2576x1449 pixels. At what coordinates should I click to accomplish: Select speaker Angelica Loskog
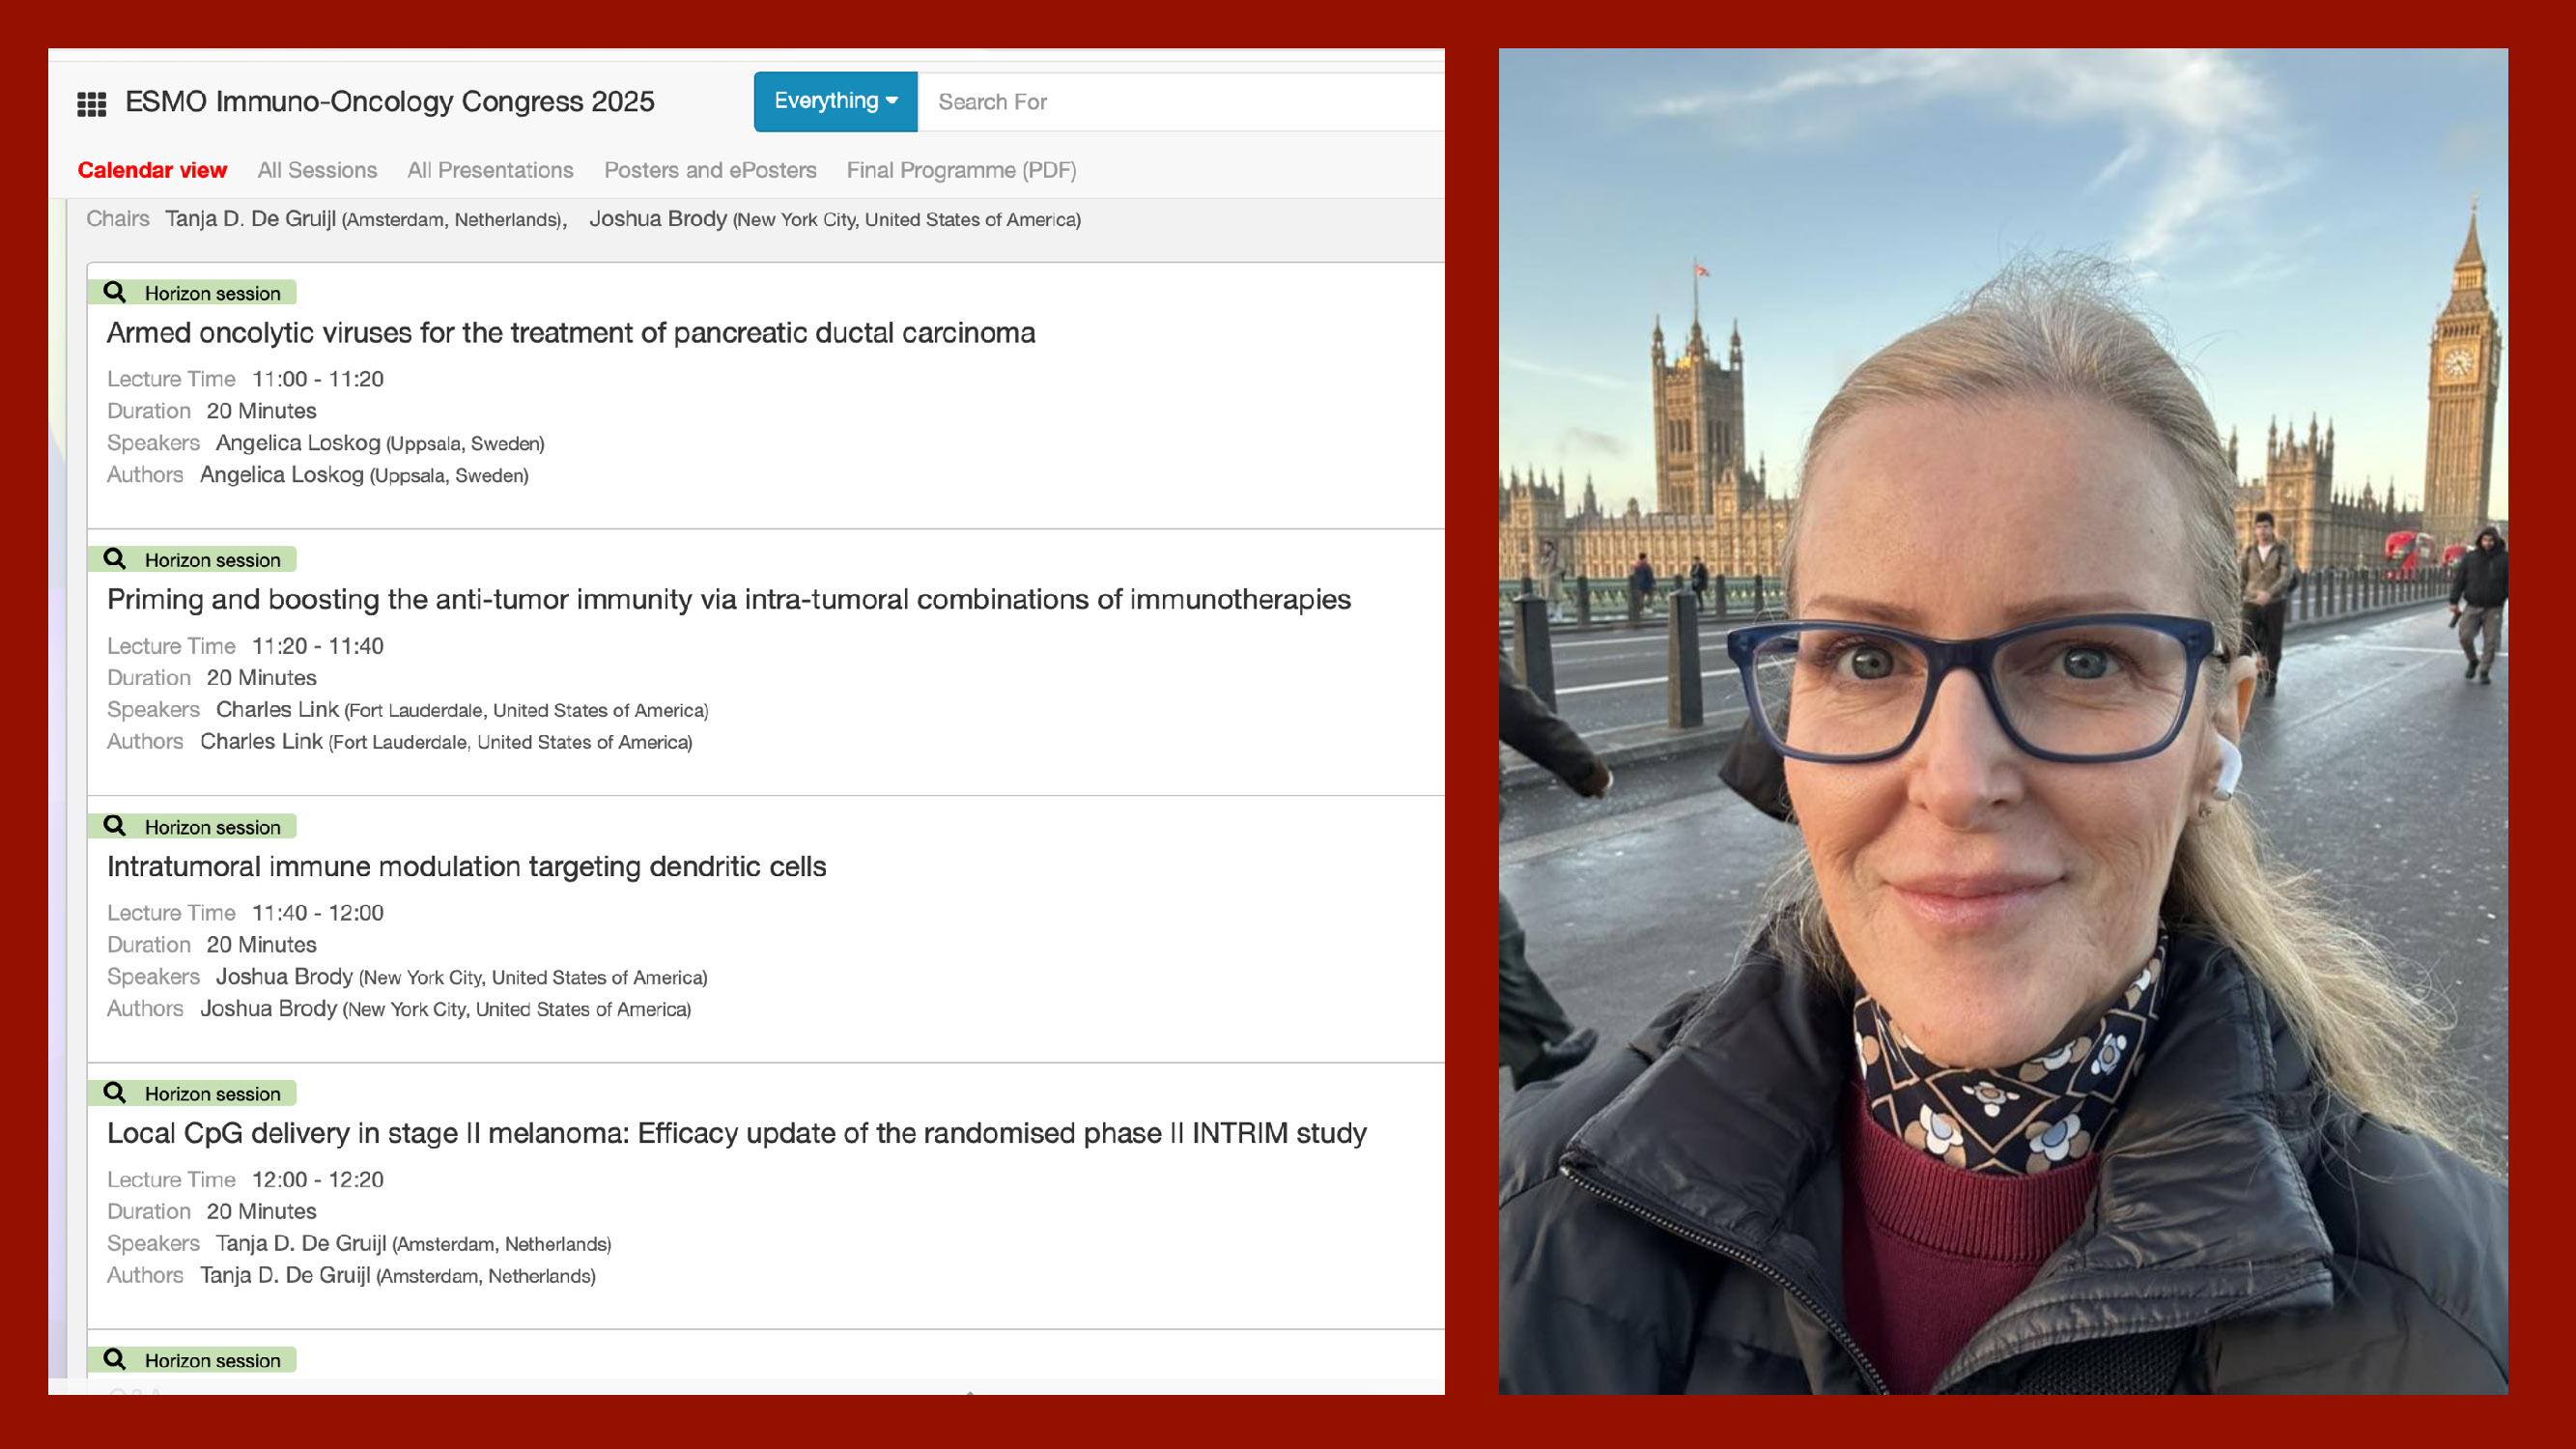298,443
